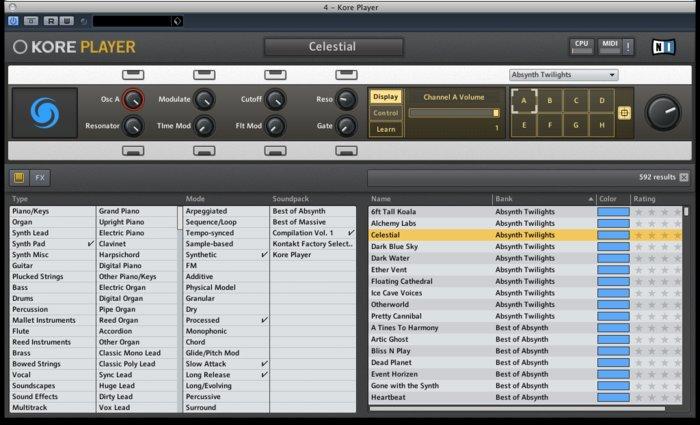Image resolution: width=700 pixels, height=425 pixels.
Task: Check the Synth Lead type
Action: 53,233
